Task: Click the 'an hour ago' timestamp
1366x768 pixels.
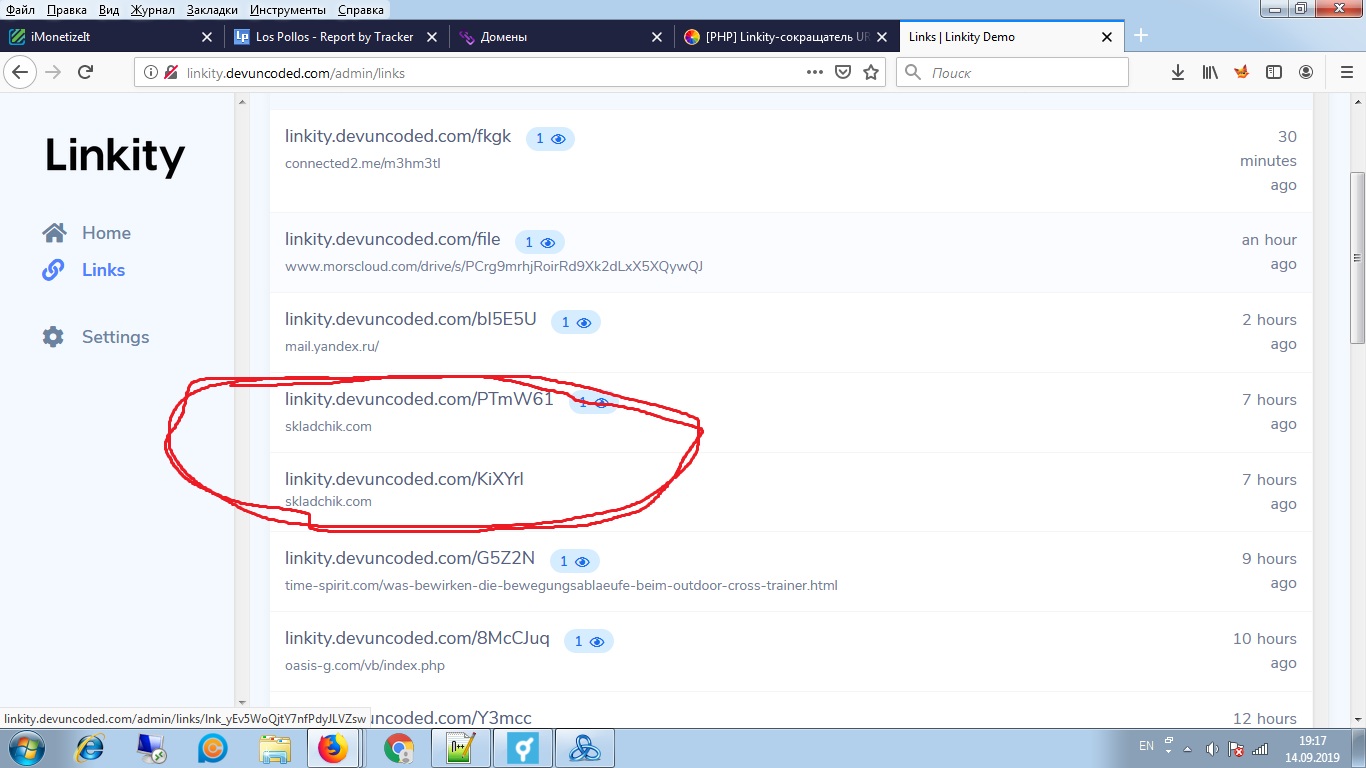Action: 1269,252
